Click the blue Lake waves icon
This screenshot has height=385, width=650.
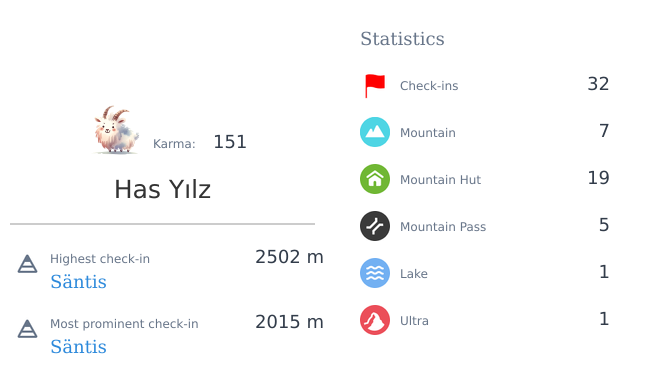tap(375, 273)
